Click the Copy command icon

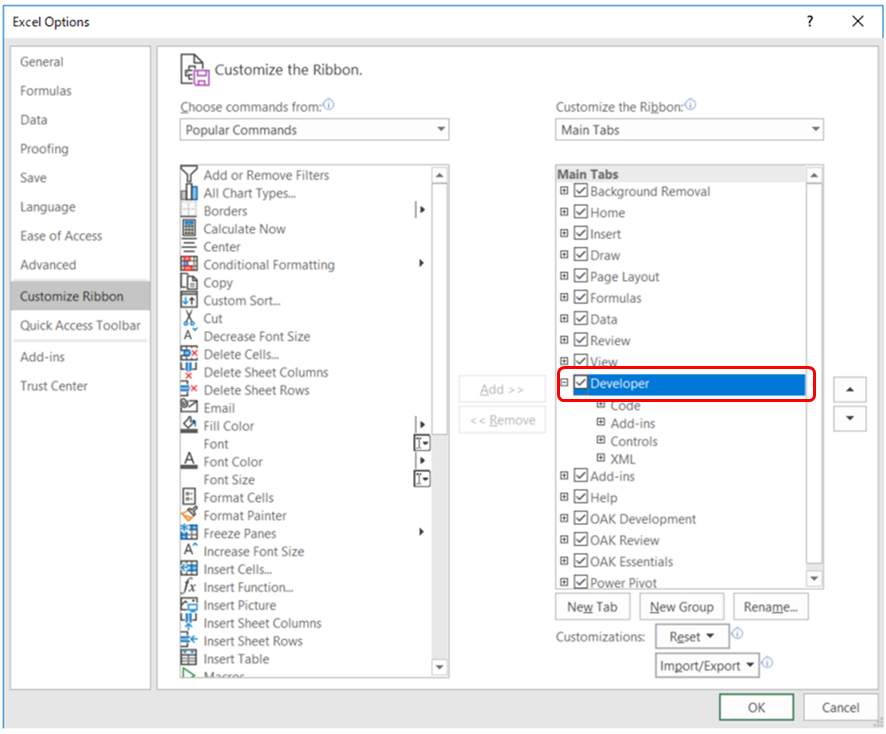(x=189, y=283)
